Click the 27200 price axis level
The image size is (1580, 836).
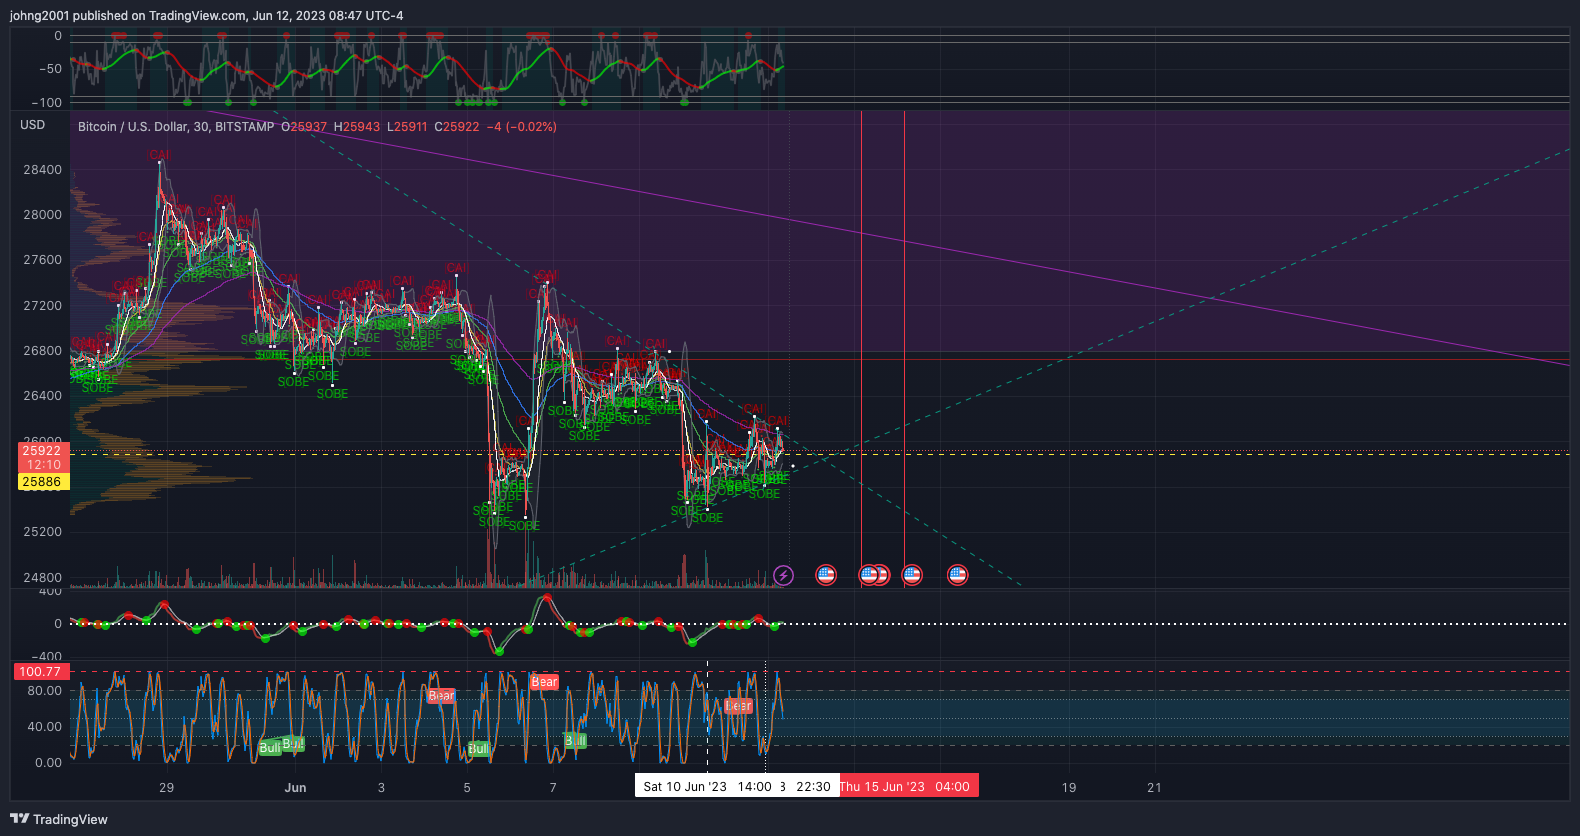point(43,306)
